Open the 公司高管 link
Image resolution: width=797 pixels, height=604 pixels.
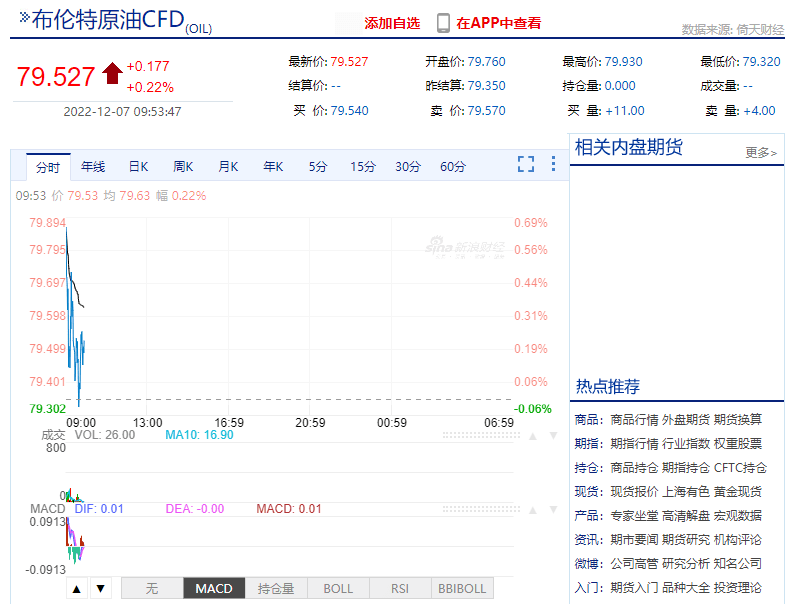(x=634, y=563)
